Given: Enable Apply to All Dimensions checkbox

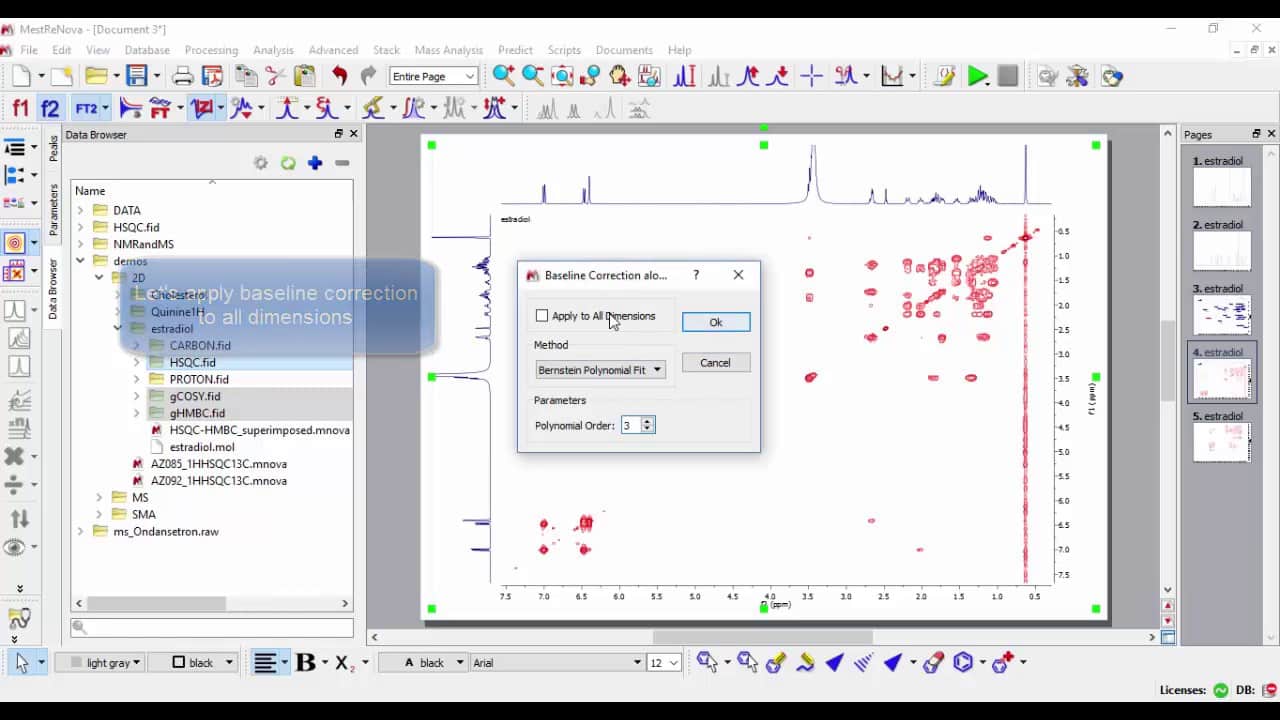Looking at the screenshot, I should (x=542, y=316).
